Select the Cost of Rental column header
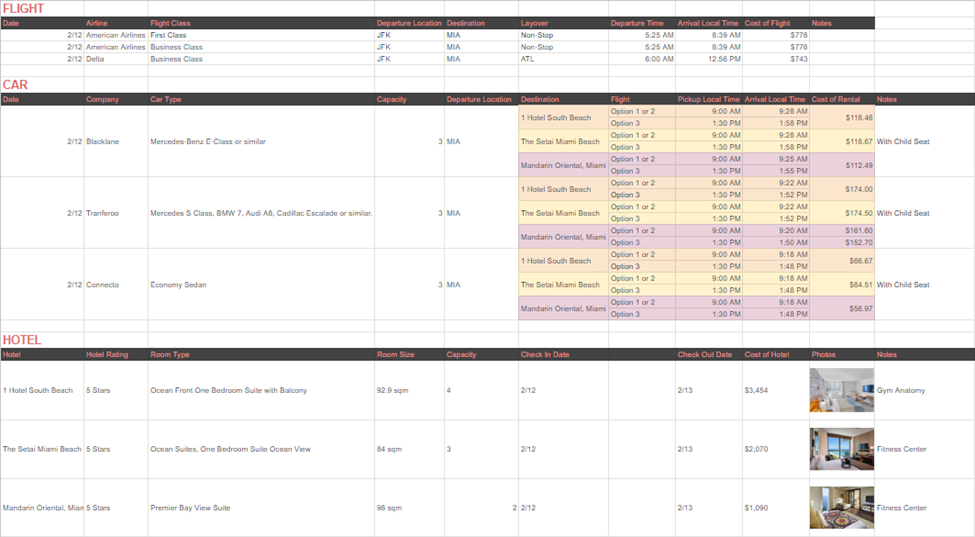This screenshot has width=975, height=537. click(x=842, y=99)
